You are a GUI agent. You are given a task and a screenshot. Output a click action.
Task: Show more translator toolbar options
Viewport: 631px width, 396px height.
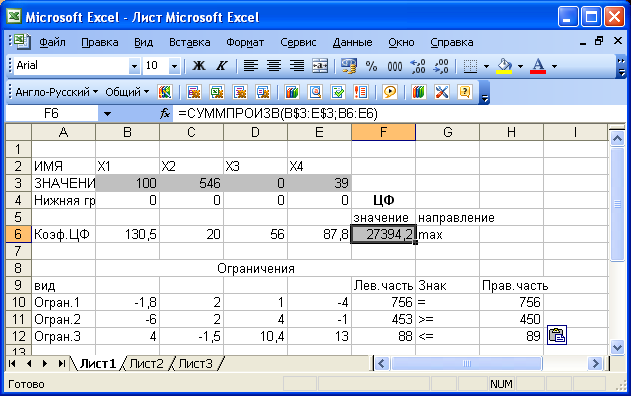tap(485, 93)
